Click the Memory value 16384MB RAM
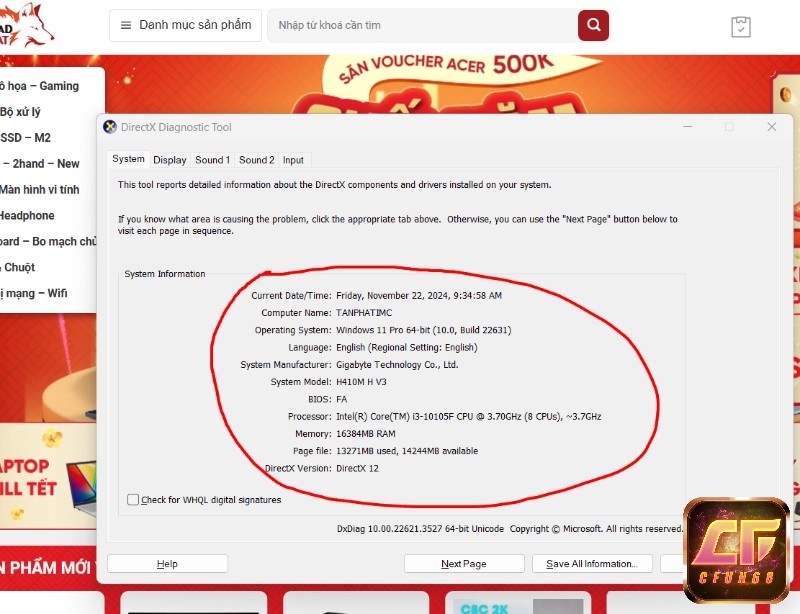 tap(365, 434)
